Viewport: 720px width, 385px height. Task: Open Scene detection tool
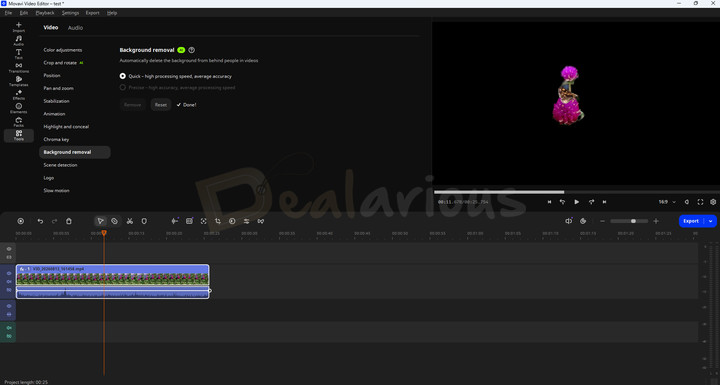click(x=60, y=165)
